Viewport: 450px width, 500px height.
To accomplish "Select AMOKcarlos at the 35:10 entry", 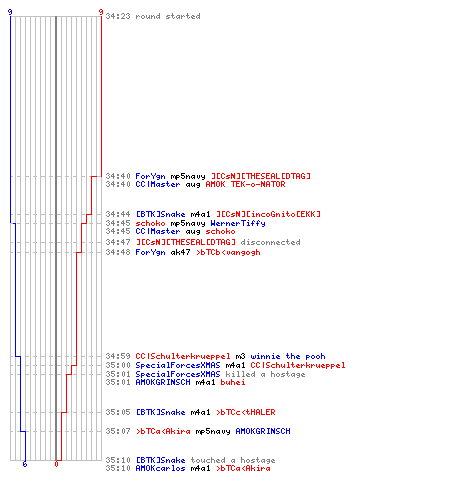I will pos(160,468).
